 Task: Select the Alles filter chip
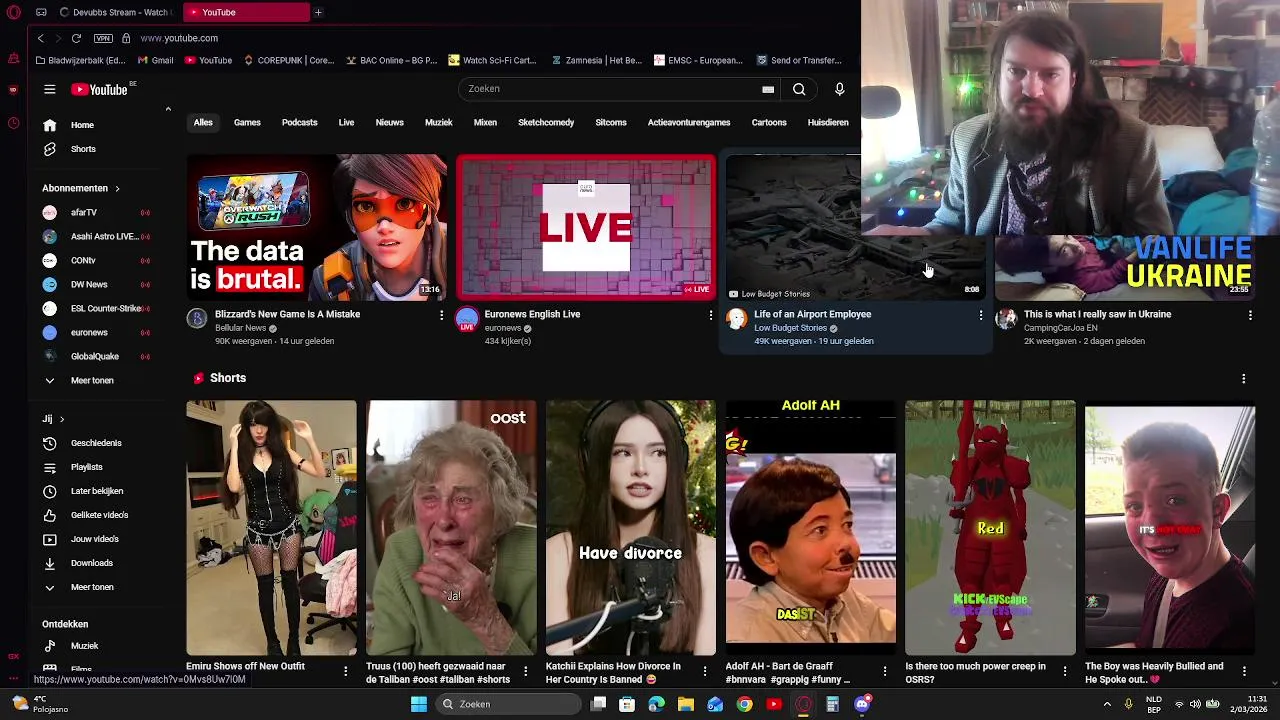tap(203, 122)
